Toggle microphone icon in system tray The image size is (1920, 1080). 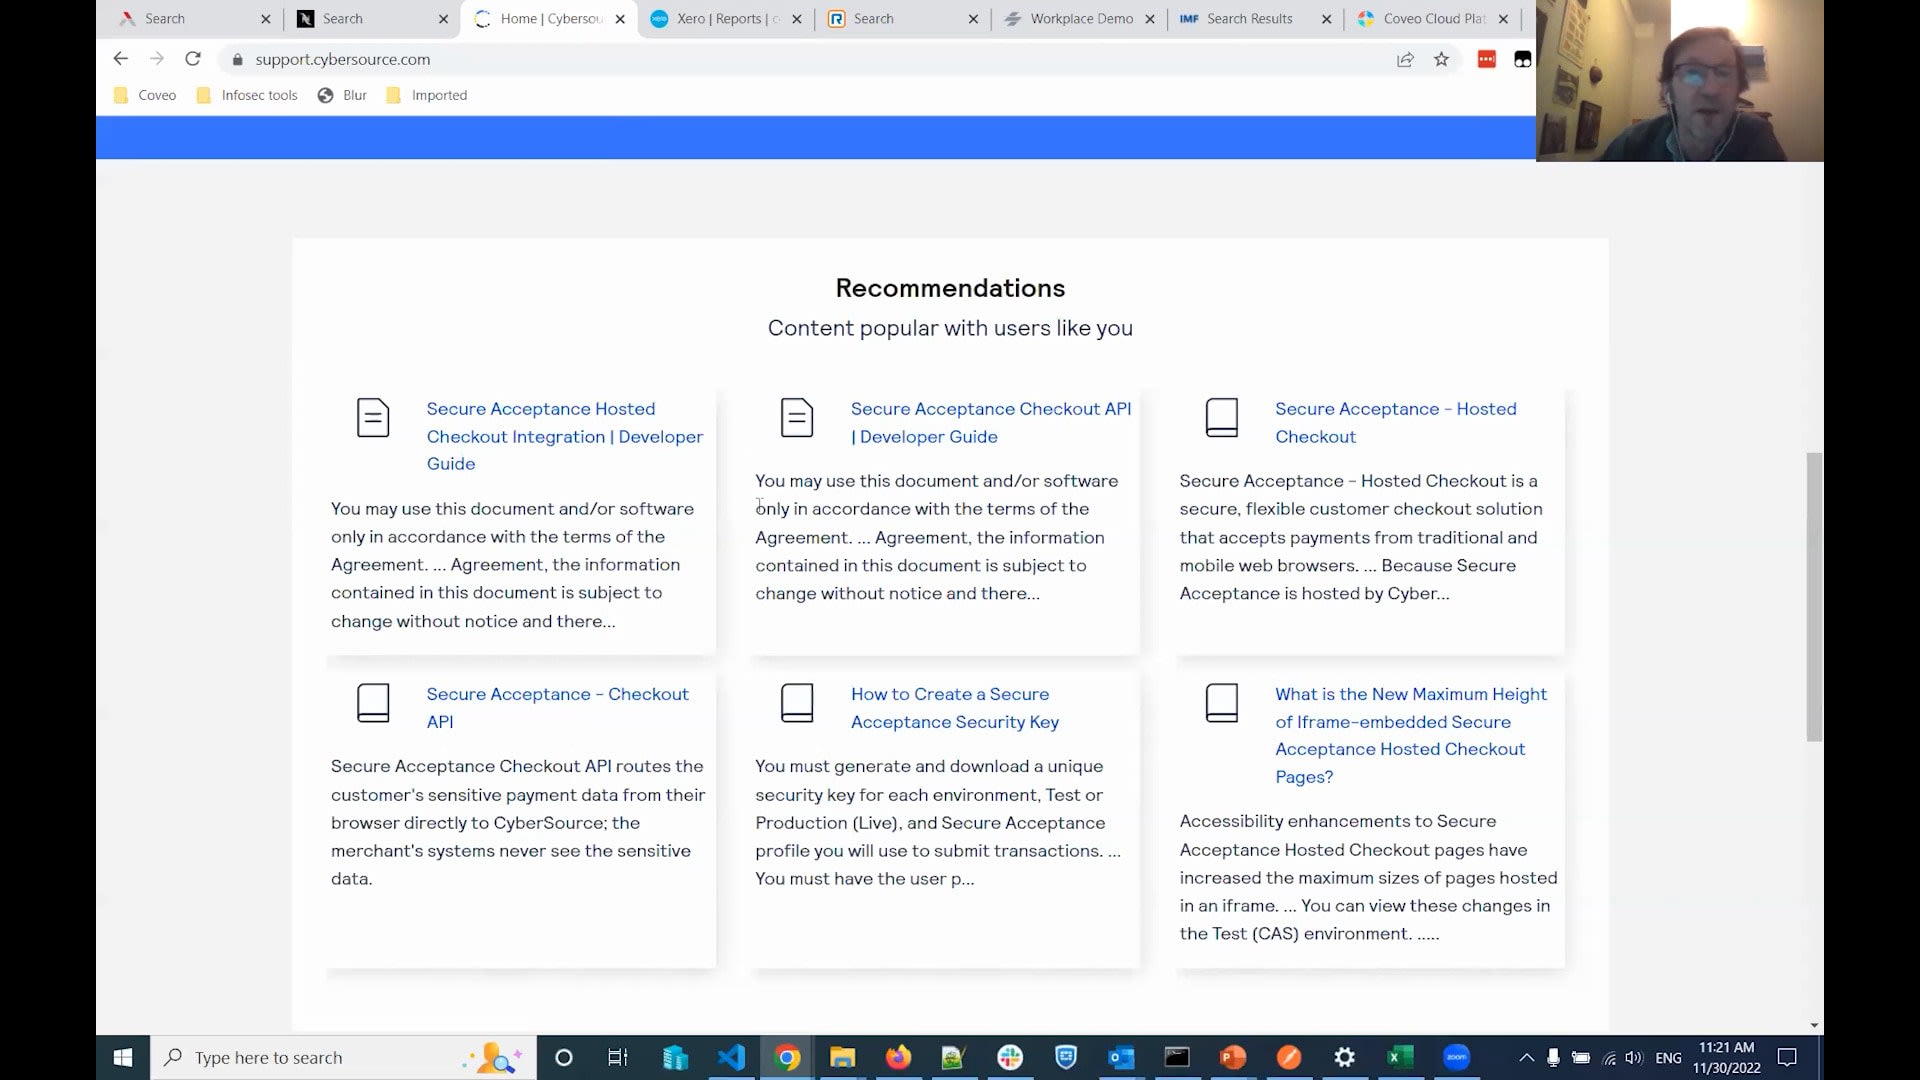1553,1058
